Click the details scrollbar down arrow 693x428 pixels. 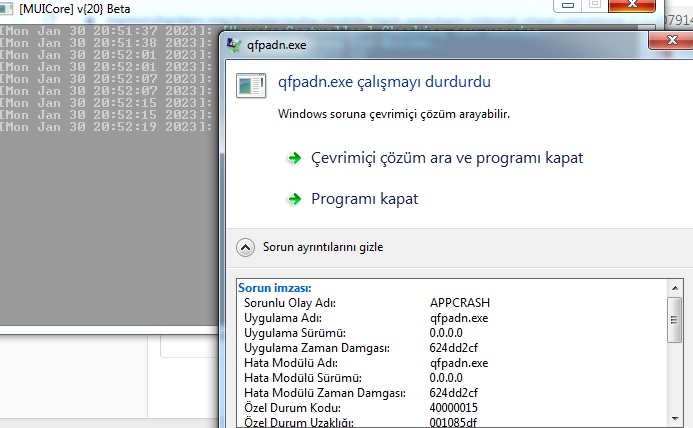tap(675, 418)
